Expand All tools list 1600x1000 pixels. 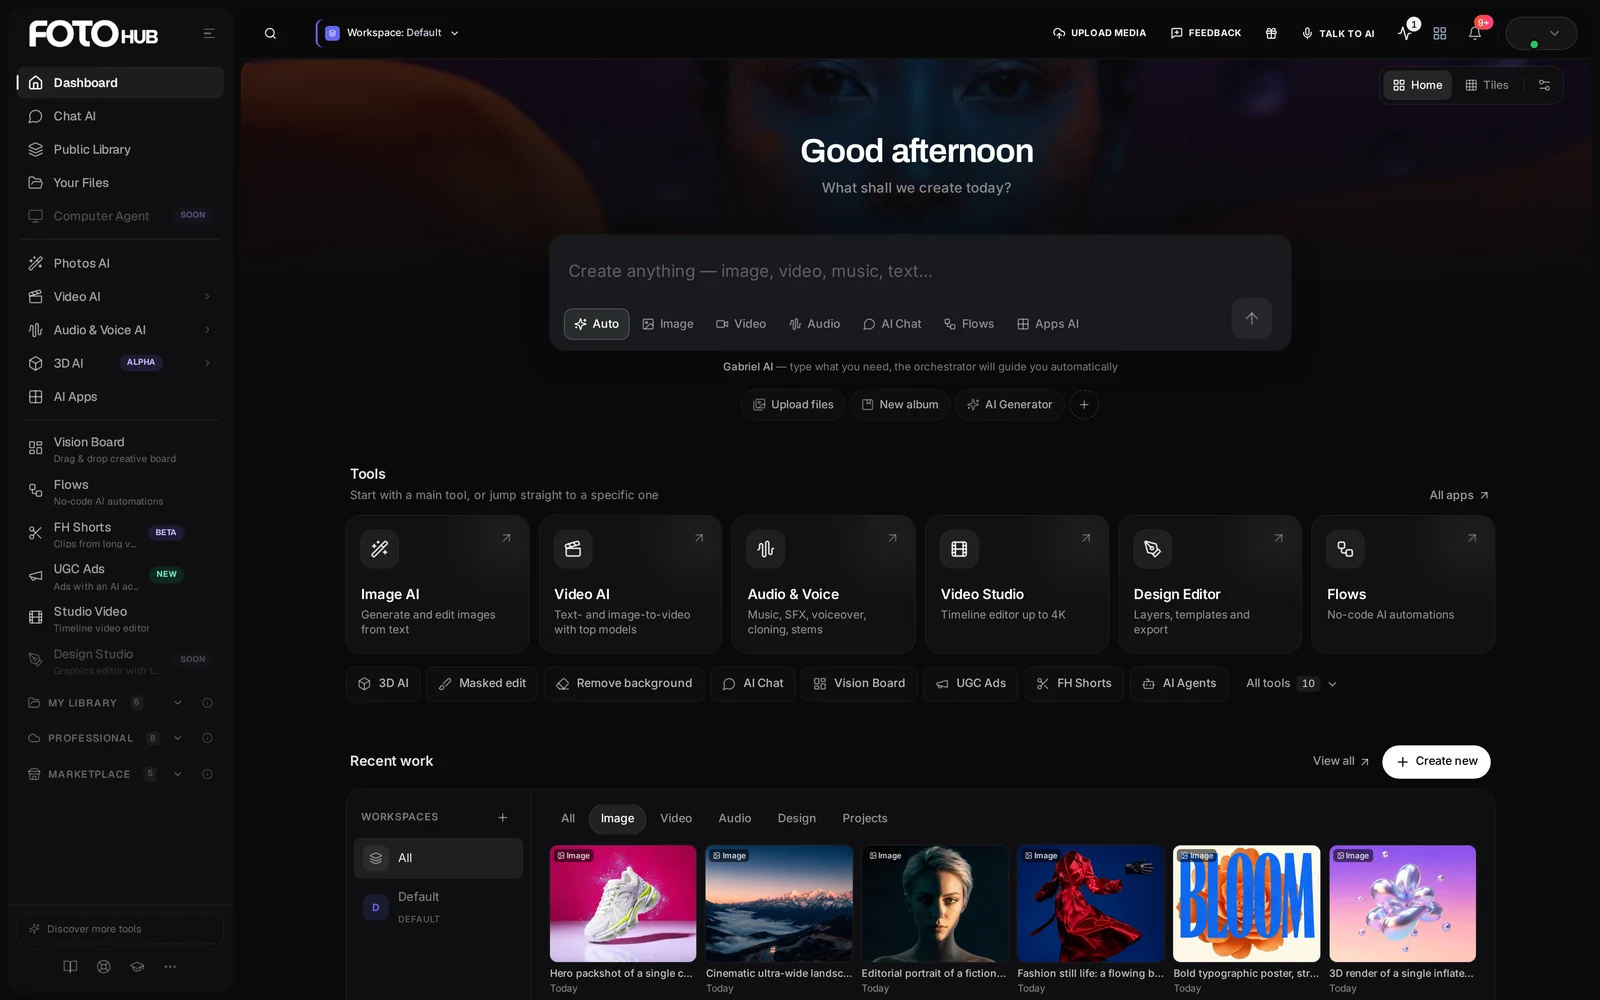click(1291, 683)
